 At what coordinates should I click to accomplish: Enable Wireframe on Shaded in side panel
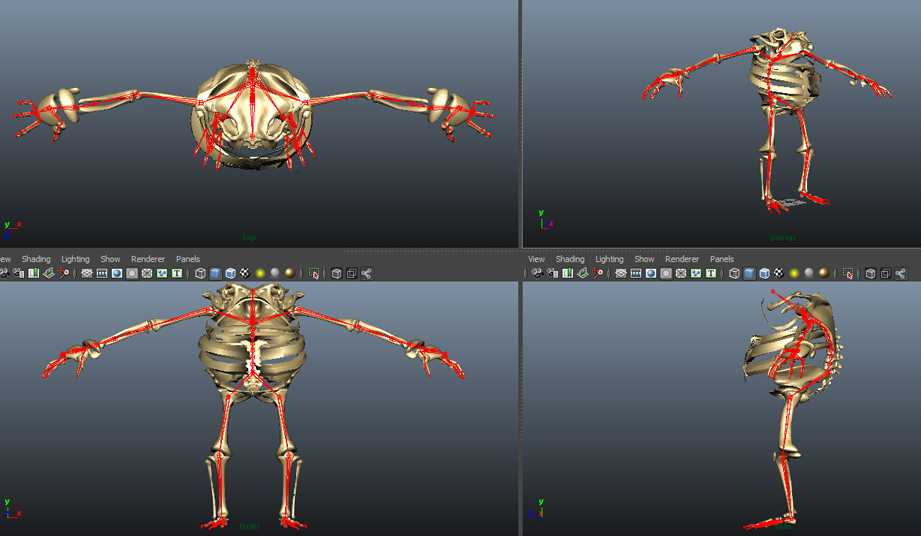click(x=764, y=273)
